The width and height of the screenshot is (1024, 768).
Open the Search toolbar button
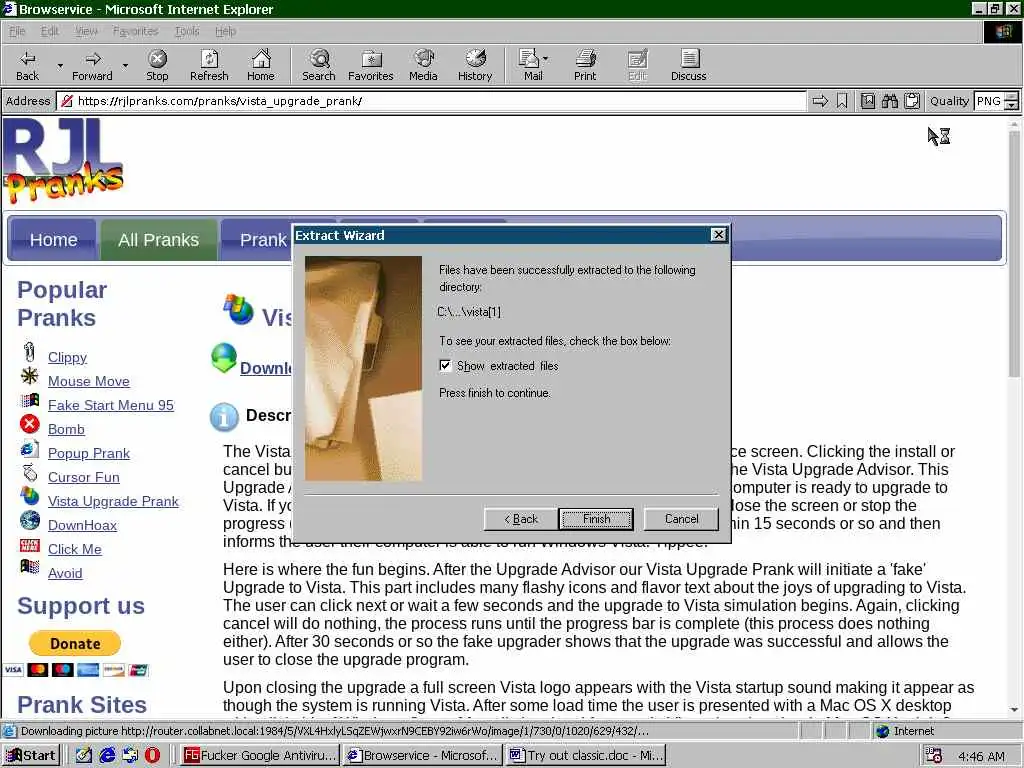pyautogui.click(x=319, y=65)
